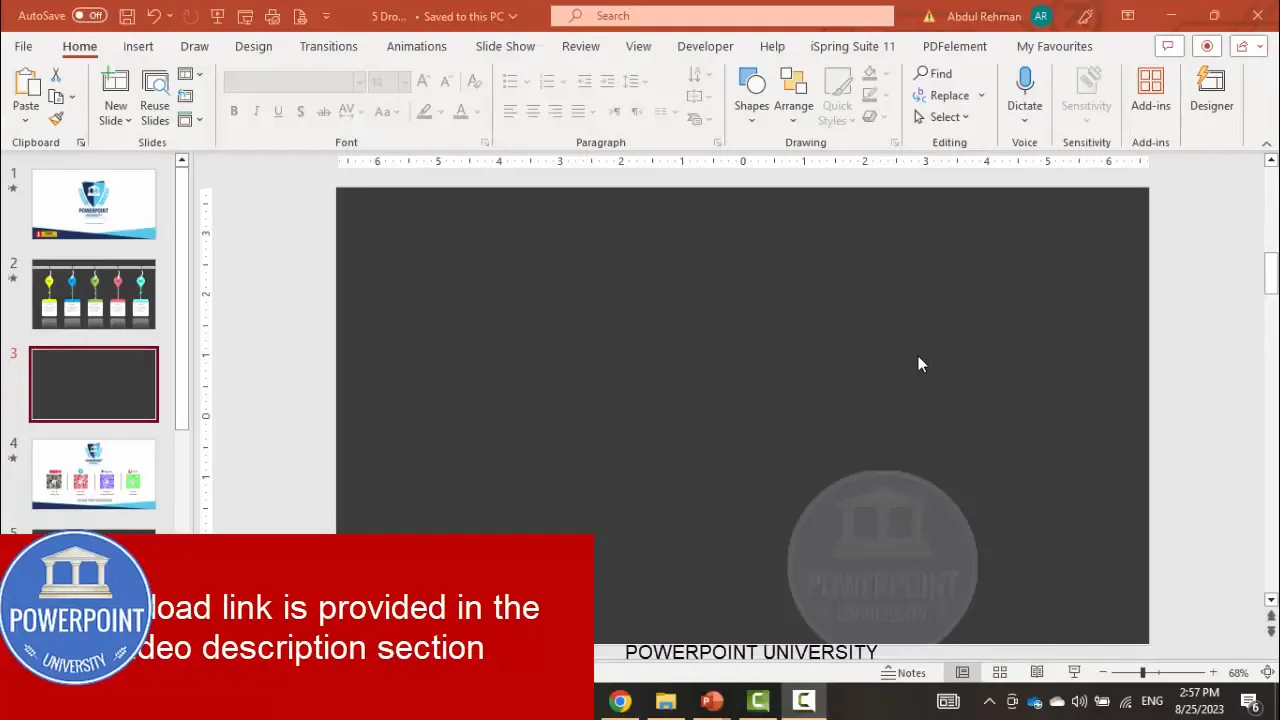Open the Paste options dropdown arrow
Viewport: 1280px width, 720px height.
[x=26, y=121]
